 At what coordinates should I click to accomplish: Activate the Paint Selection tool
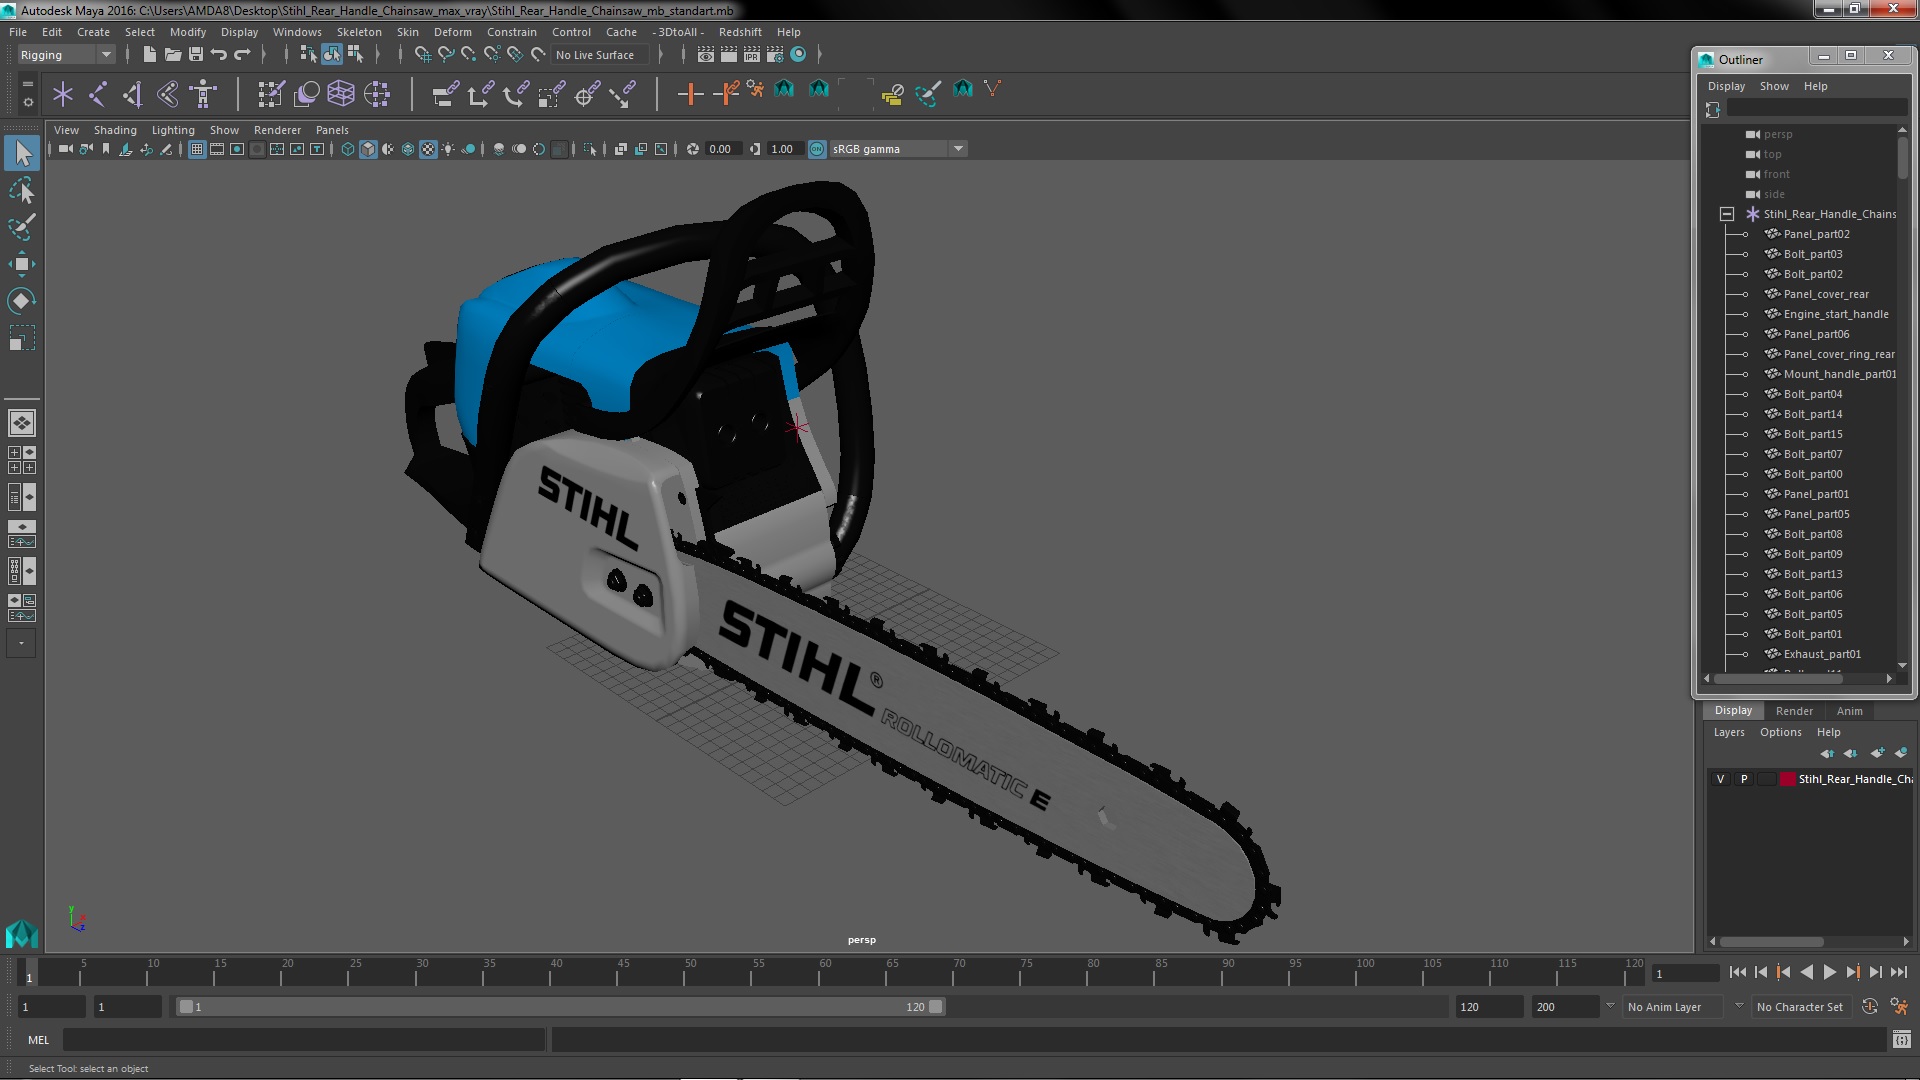coord(22,227)
